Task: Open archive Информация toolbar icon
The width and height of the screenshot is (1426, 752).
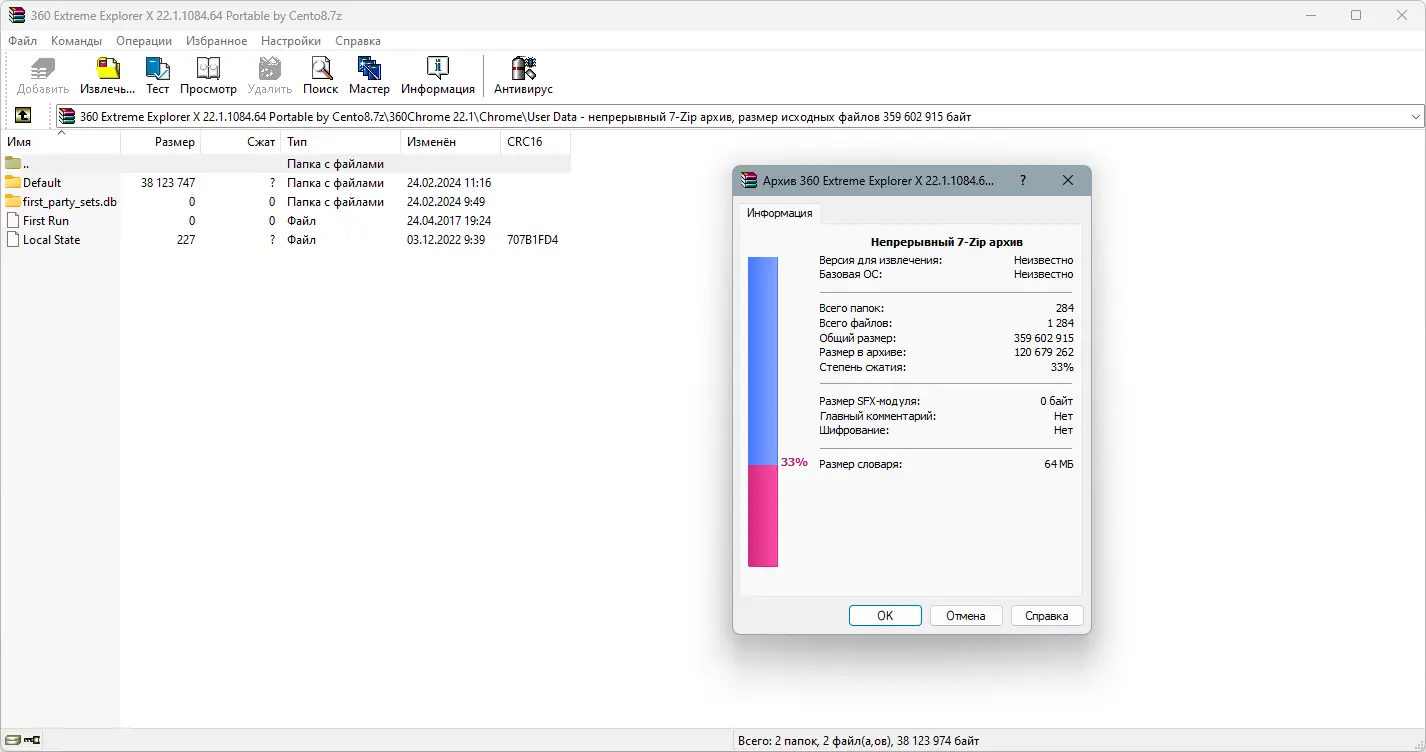Action: pos(438,73)
